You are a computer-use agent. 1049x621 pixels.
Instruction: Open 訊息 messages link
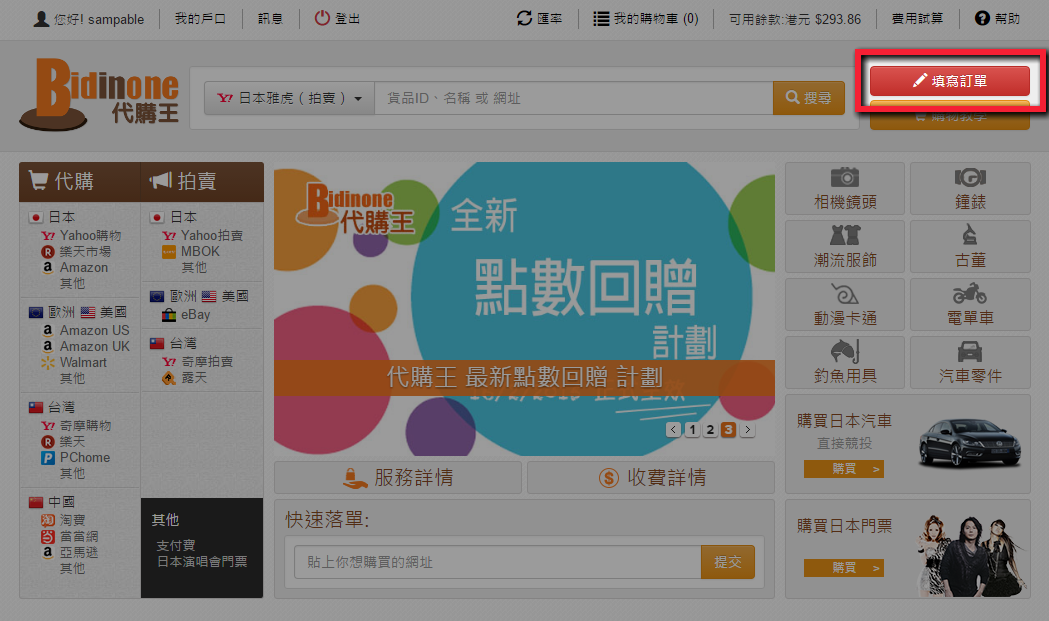tap(270, 19)
